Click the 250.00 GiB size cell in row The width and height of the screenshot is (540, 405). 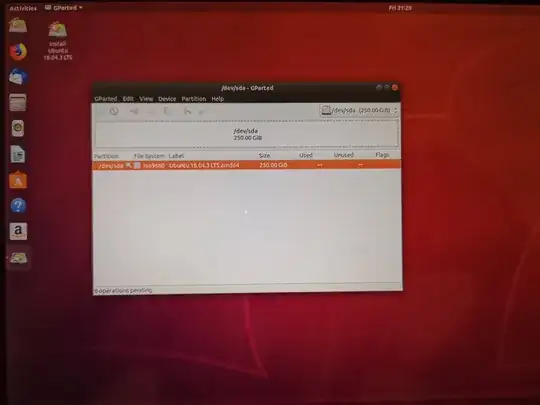pos(273,165)
